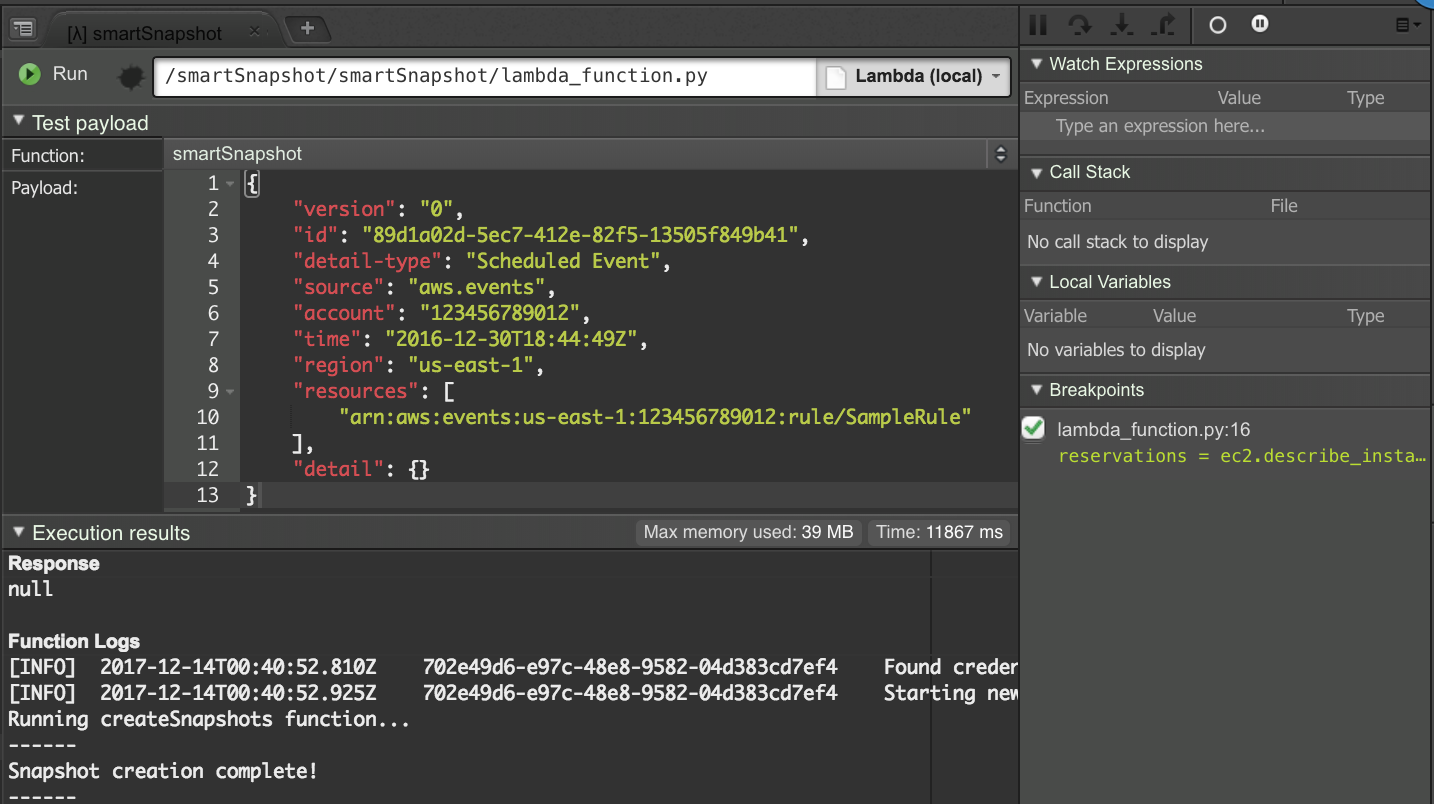Click the 'reservations = ec2.describe_insta…' breakpoint code
1434x804 pixels.
pos(1242,456)
